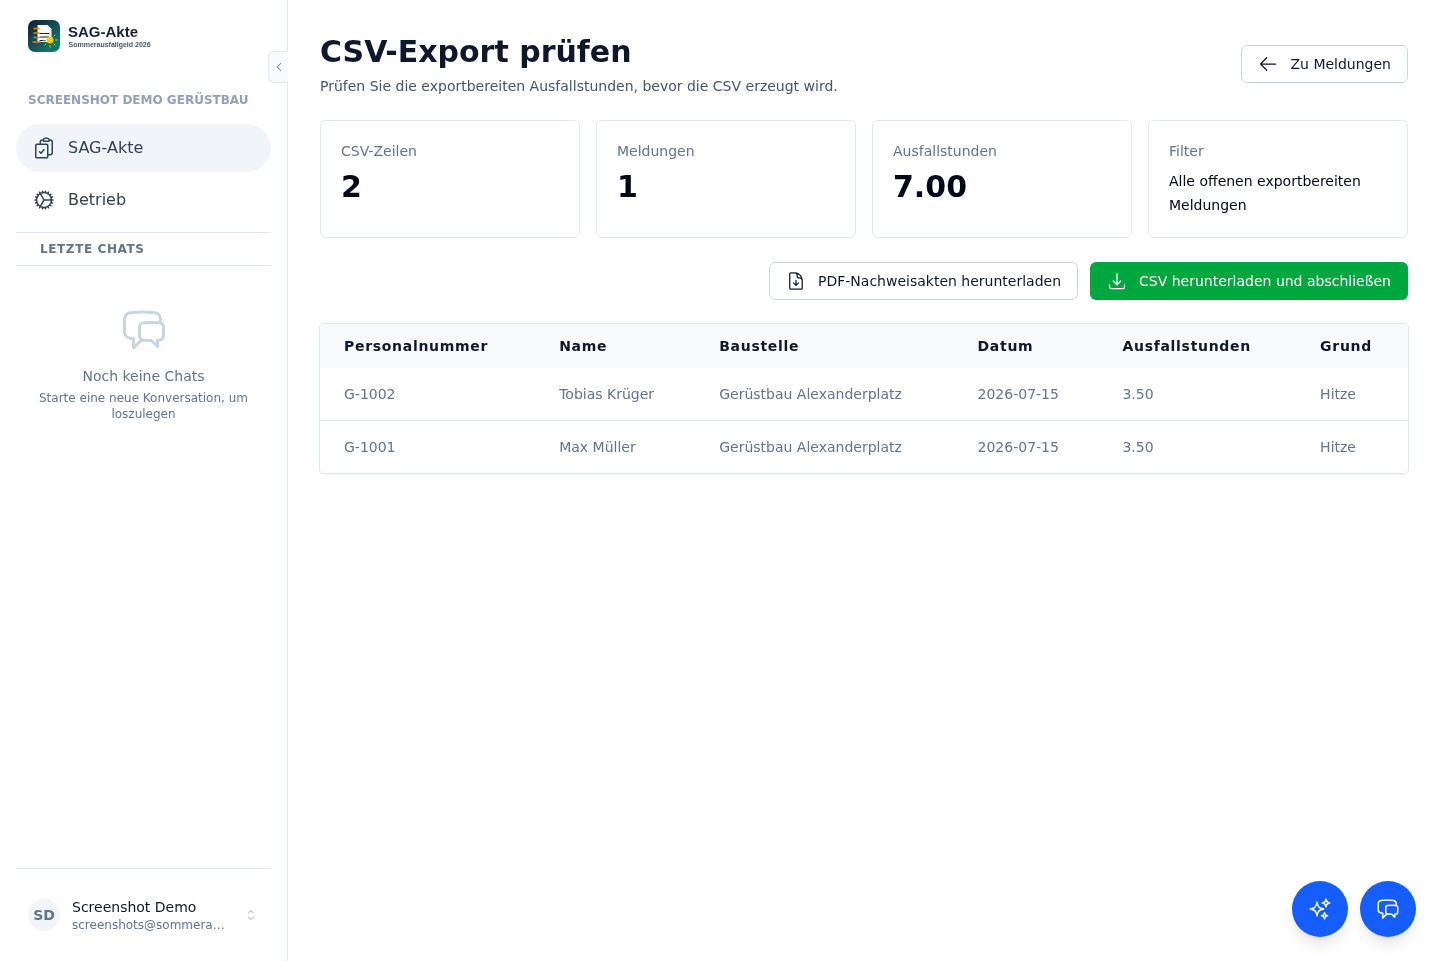Click the name Tobias Krüger
The height and width of the screenshot is (961, 1440).
click(x=606, y=394)
